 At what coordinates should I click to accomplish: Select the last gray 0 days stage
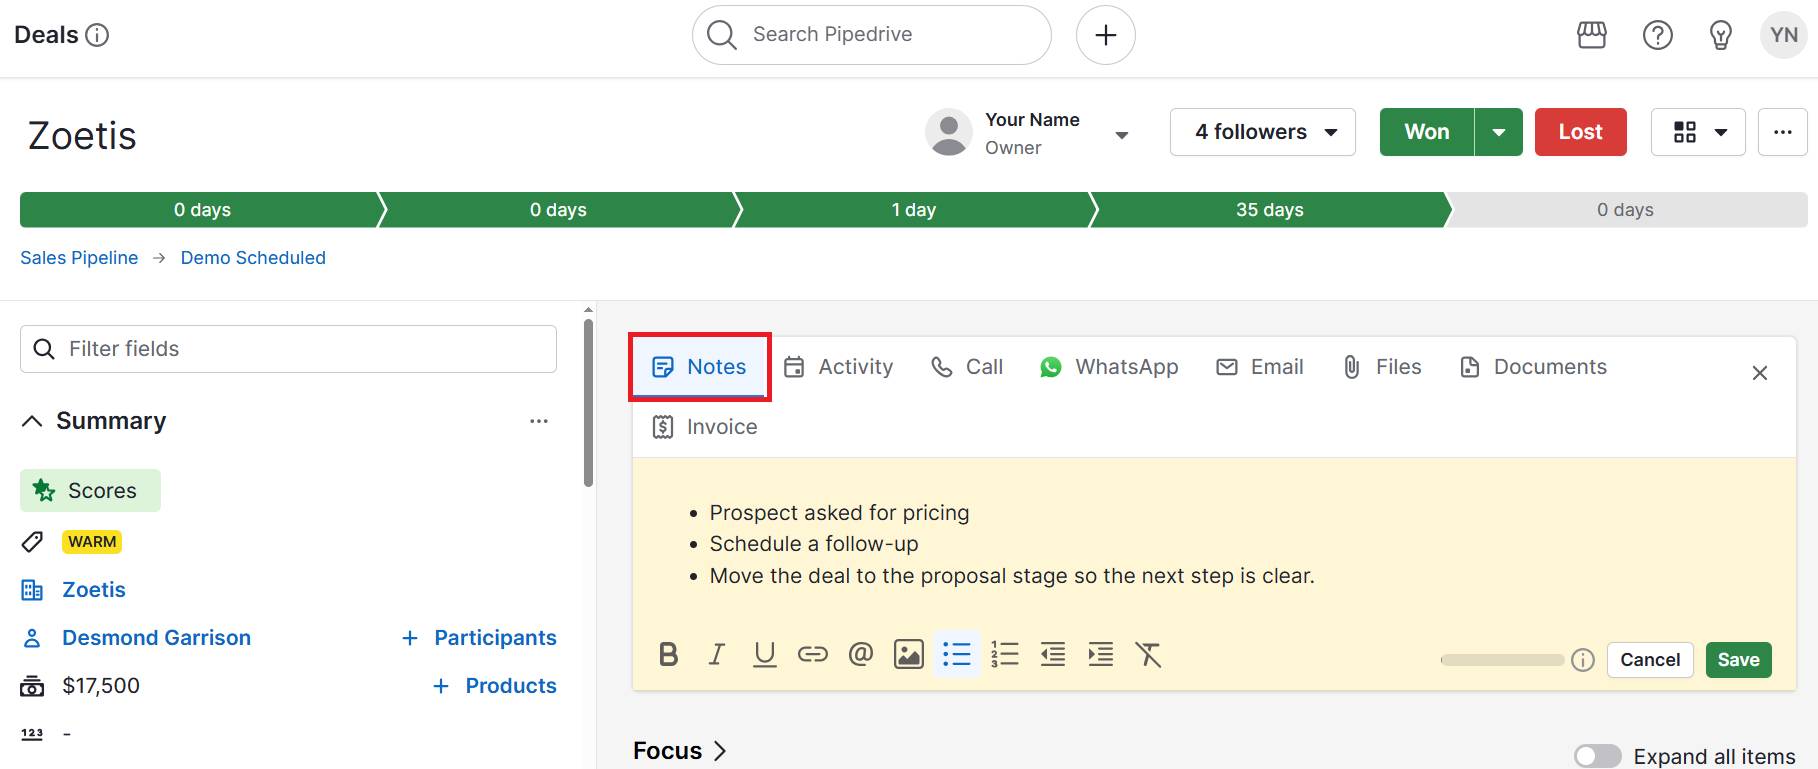pos(1626,210)
